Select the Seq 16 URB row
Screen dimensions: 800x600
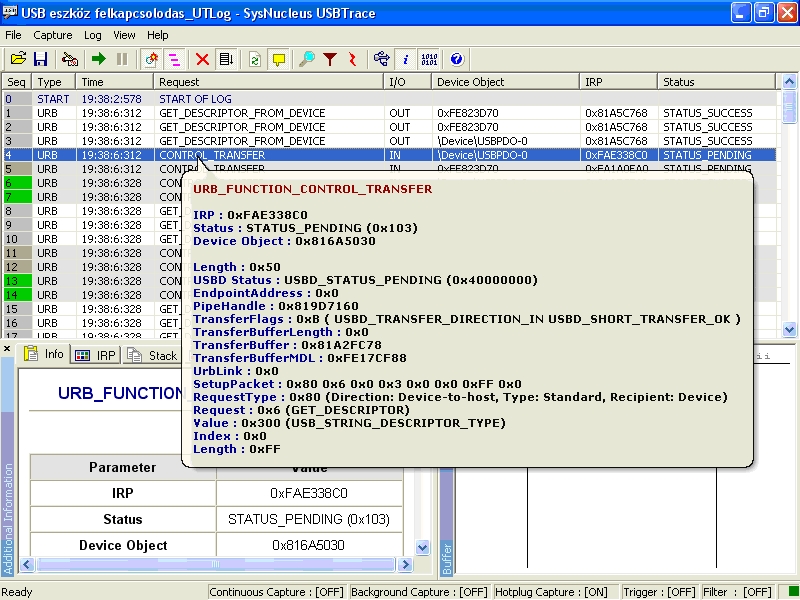93,323
